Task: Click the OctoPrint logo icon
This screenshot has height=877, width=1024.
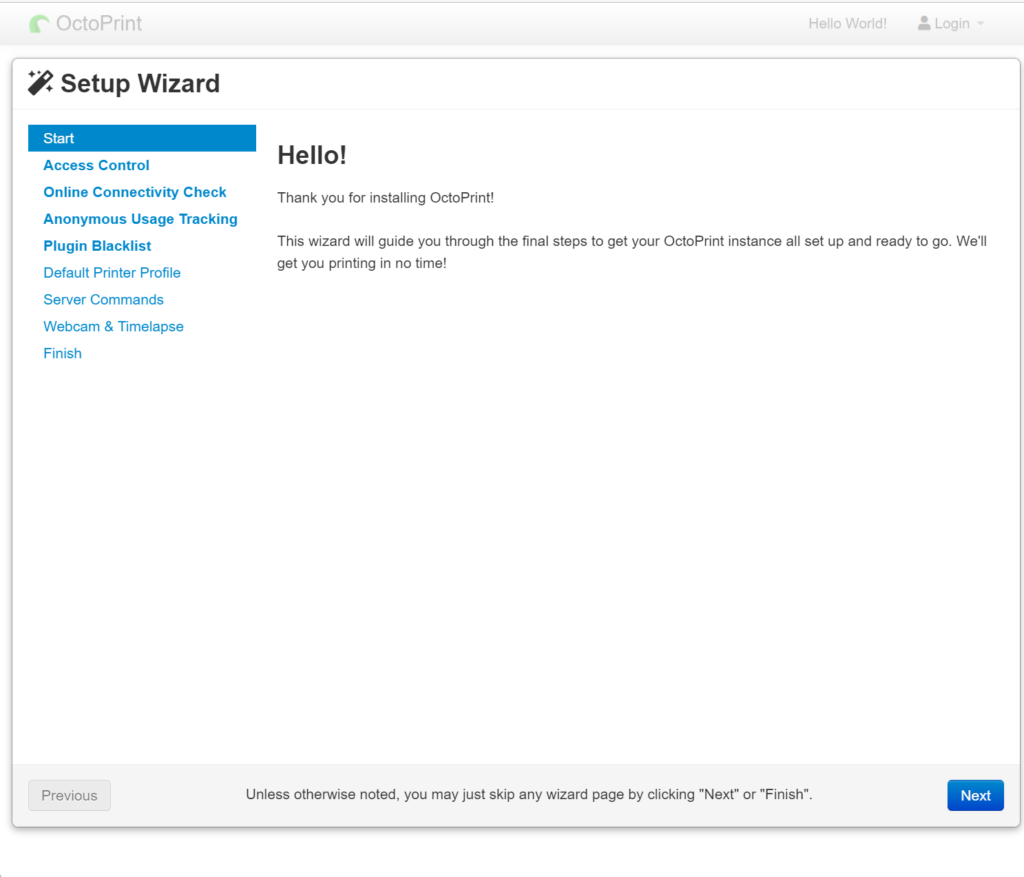Action: 39,24
